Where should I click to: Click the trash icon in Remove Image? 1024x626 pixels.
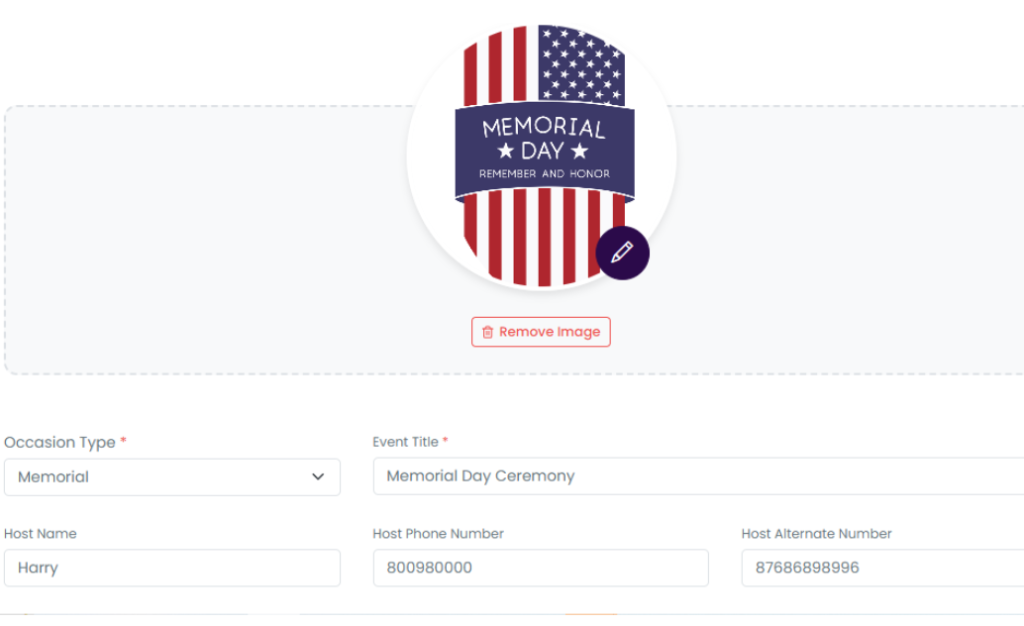[487, 332]
